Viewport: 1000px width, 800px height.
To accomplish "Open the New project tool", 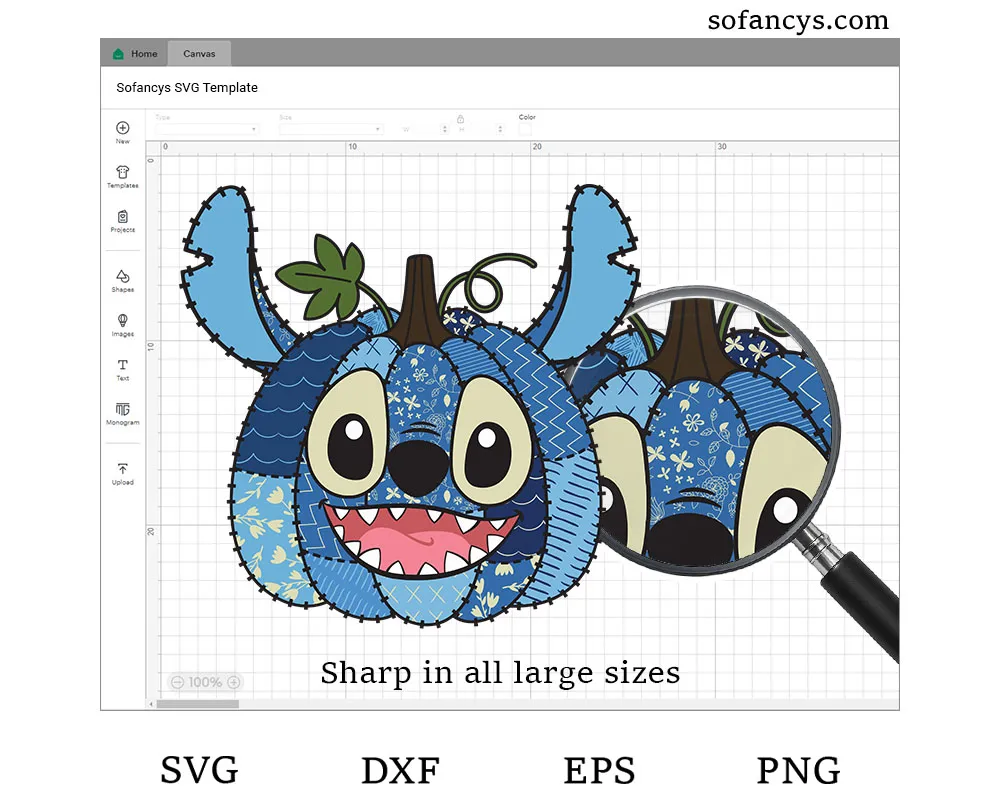I will coord(123,133).
